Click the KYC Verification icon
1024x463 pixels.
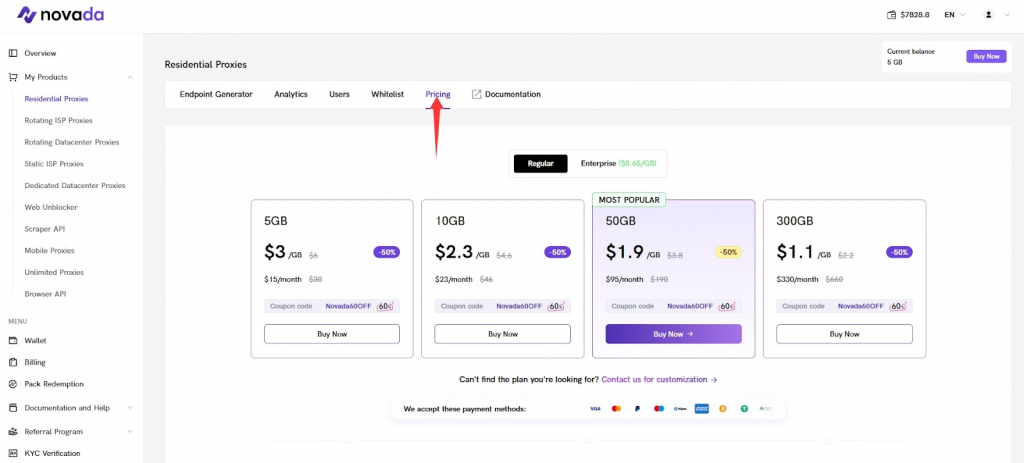(x=13, y=453)
